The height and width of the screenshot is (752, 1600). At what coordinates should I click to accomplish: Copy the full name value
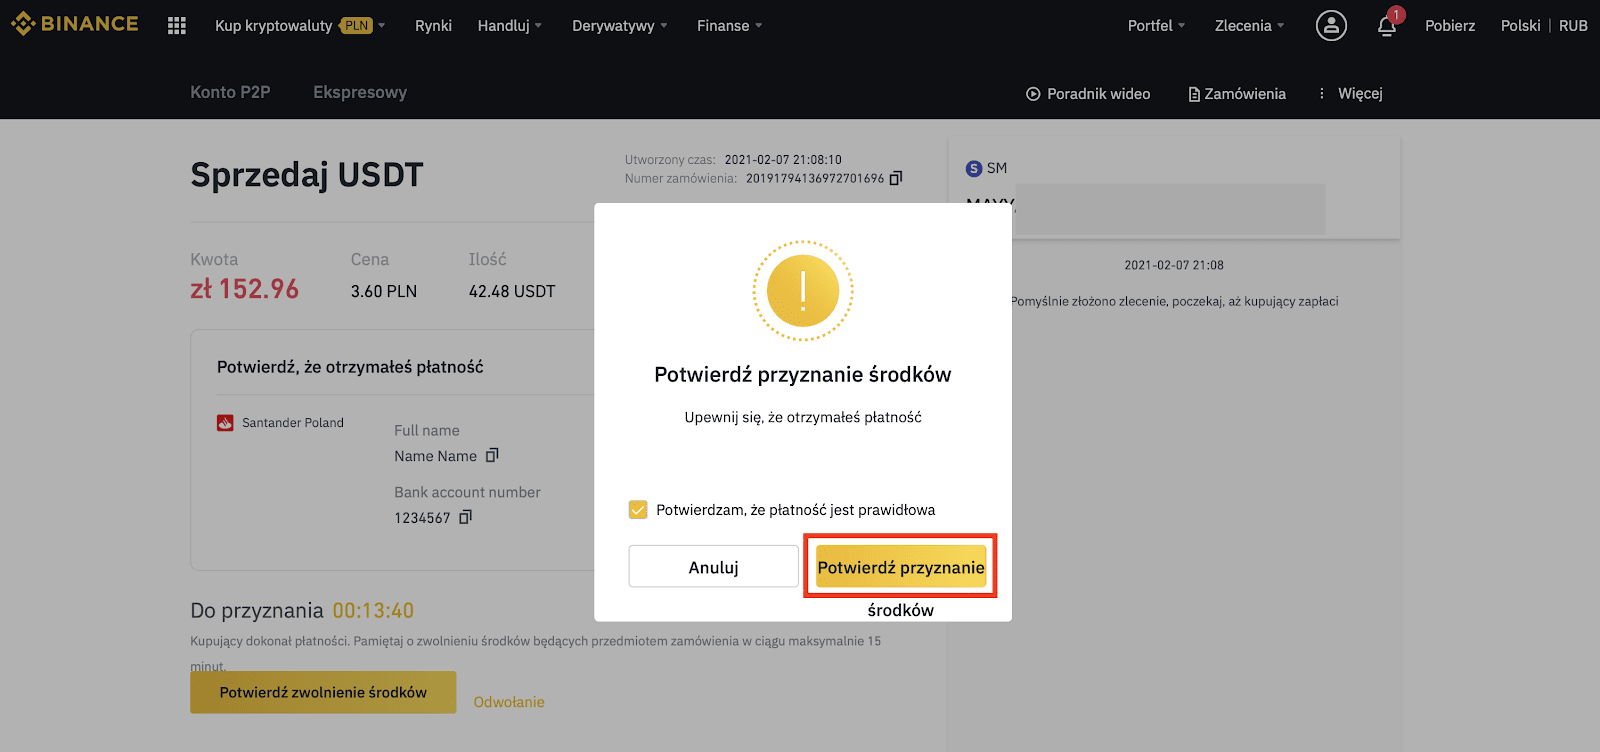tap(492, 456)
